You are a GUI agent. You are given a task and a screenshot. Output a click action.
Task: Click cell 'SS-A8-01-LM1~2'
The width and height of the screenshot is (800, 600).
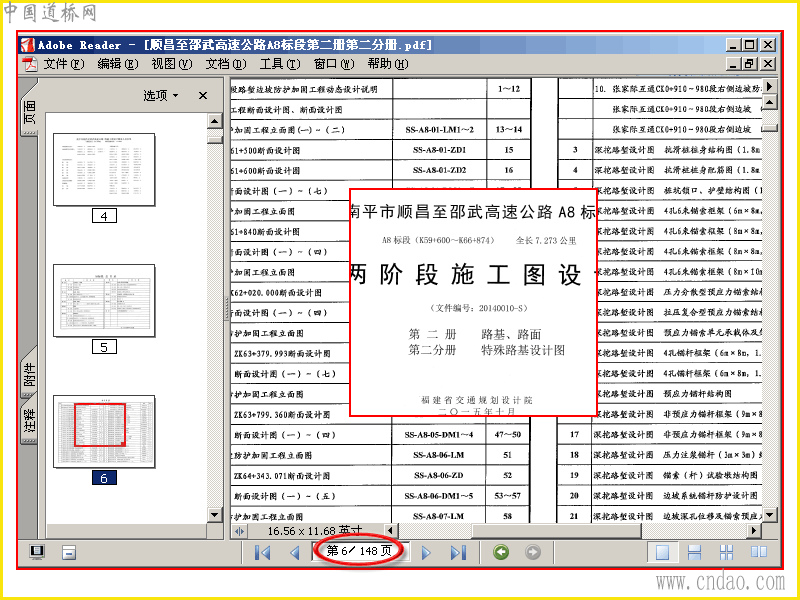pos(439,130)
